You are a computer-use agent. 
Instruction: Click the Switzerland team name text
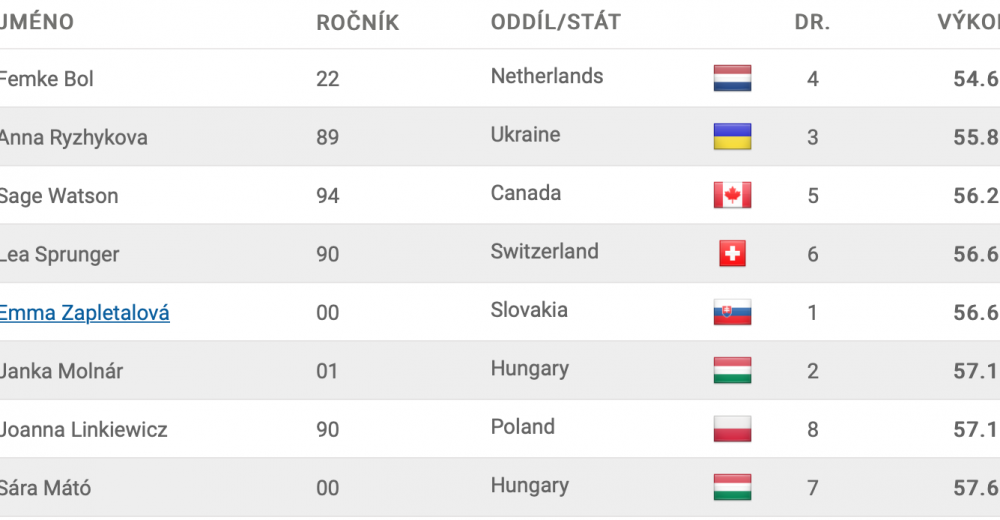click(544, 251)
